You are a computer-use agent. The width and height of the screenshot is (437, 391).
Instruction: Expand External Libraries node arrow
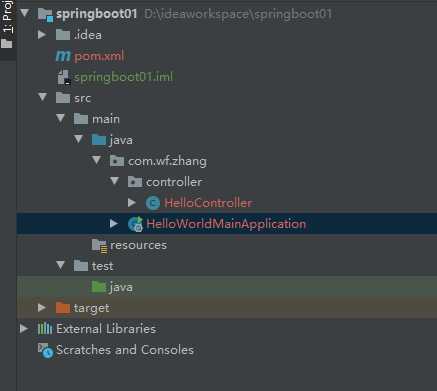(24, 329)
